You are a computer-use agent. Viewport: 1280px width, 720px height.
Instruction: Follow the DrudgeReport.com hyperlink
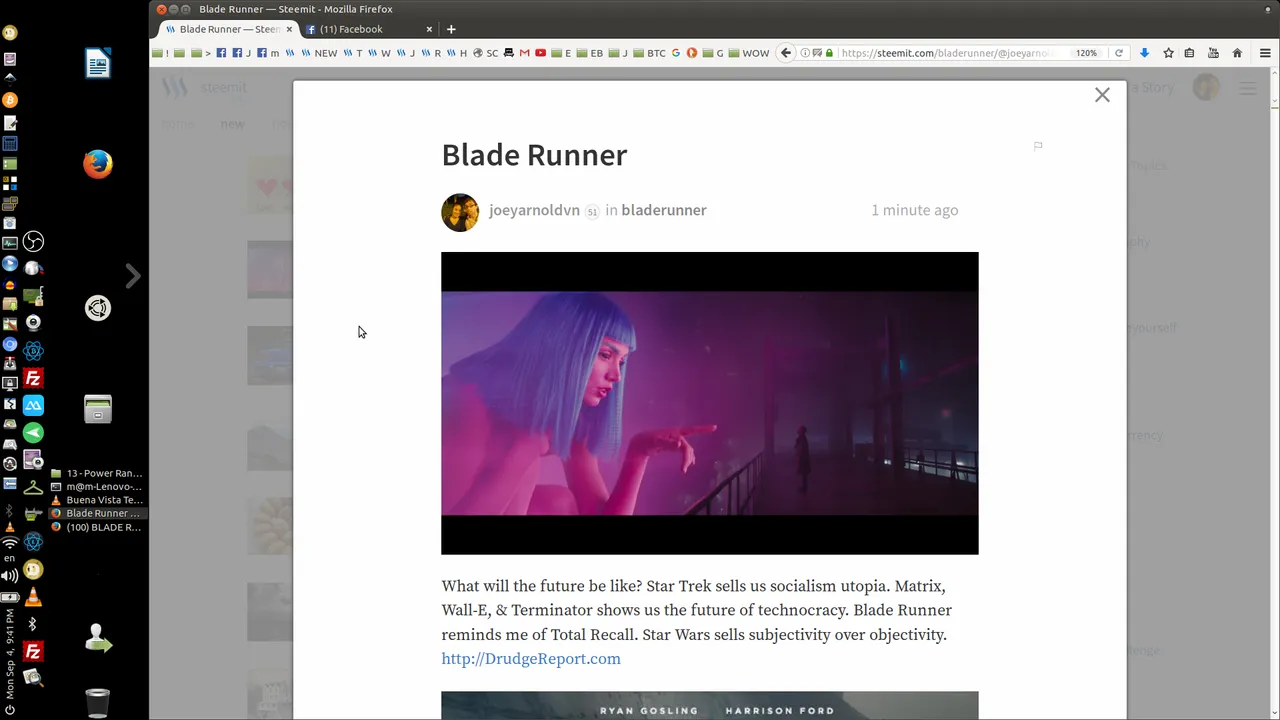[x=531, y=659]
